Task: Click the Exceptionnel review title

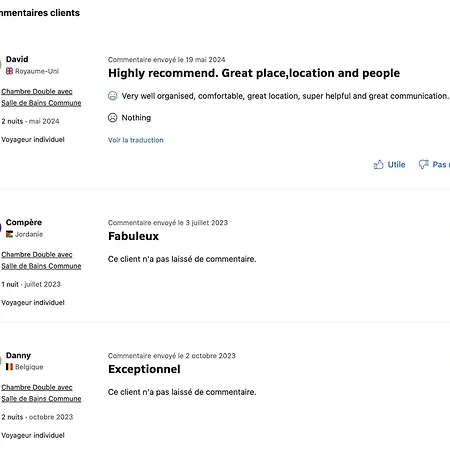Action: coord(144,369)
